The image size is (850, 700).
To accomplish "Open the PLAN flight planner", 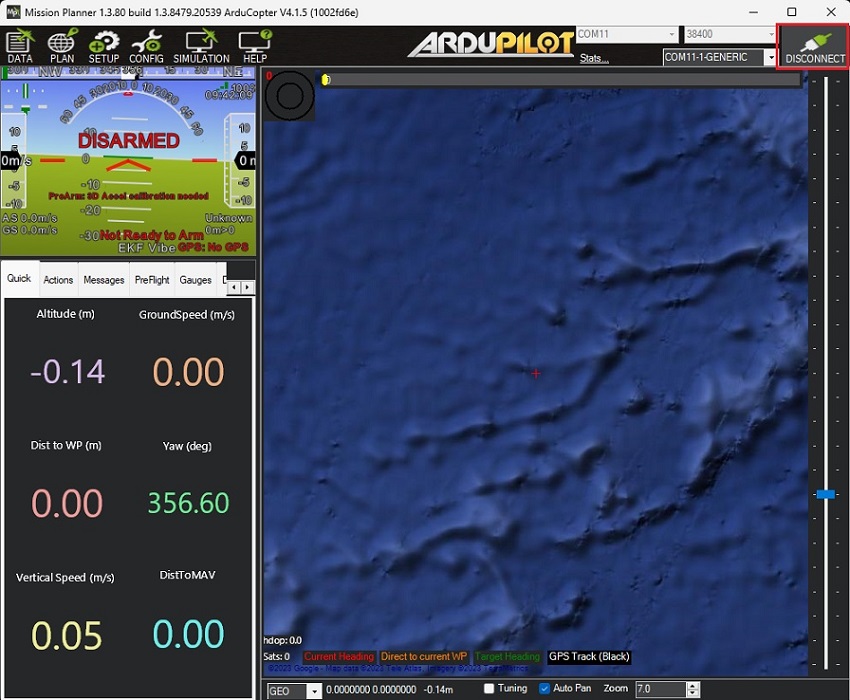I will coord(62,46).
